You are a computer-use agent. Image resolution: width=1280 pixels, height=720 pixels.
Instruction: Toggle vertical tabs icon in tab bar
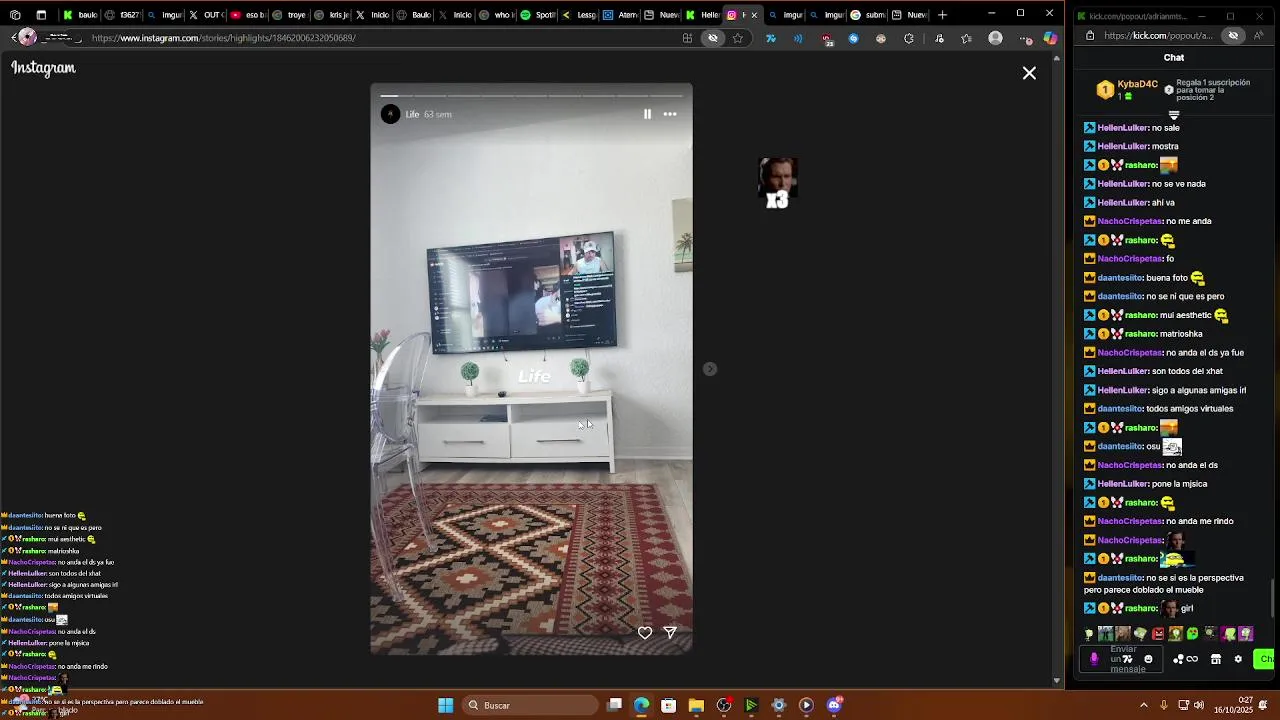coord(41,15)
